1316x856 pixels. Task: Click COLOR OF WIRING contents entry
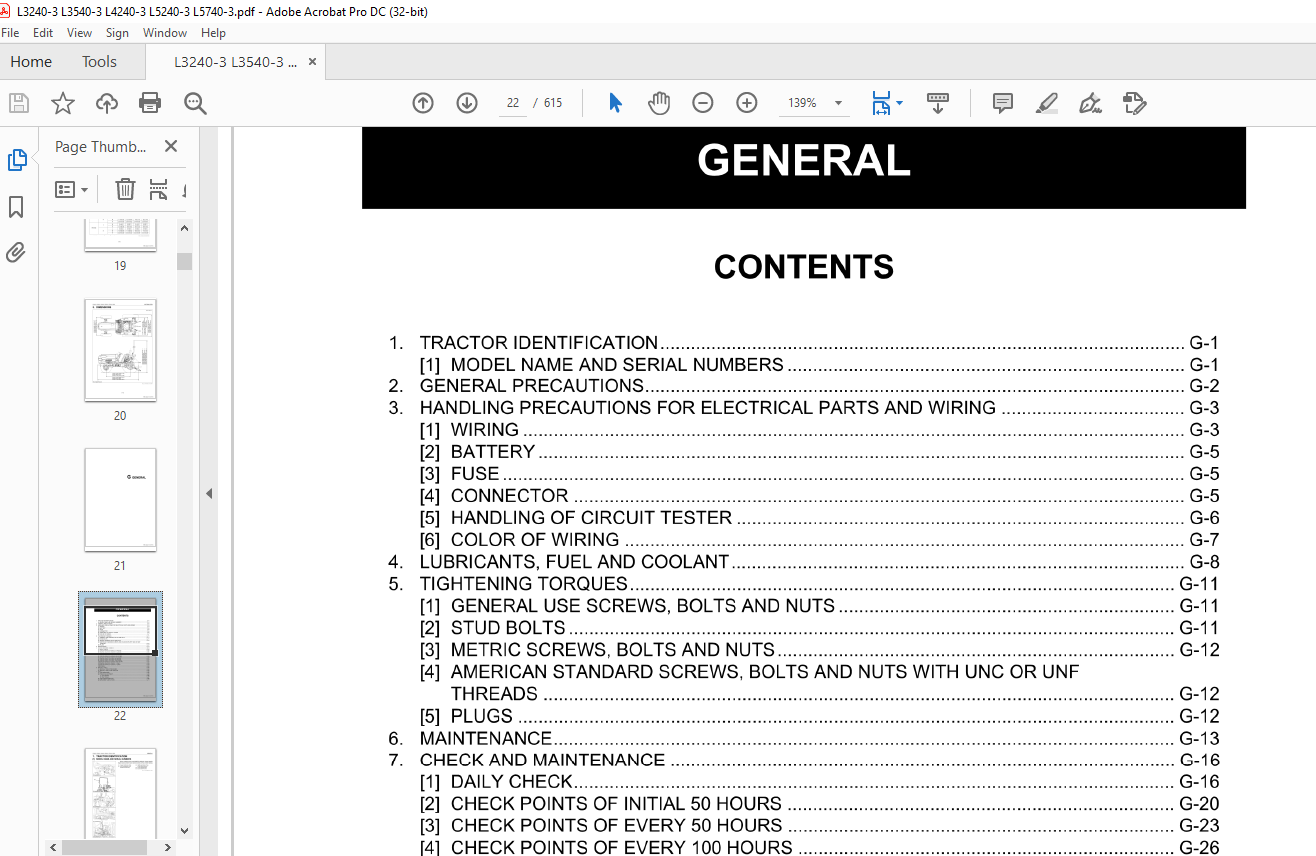coord(535,540)
